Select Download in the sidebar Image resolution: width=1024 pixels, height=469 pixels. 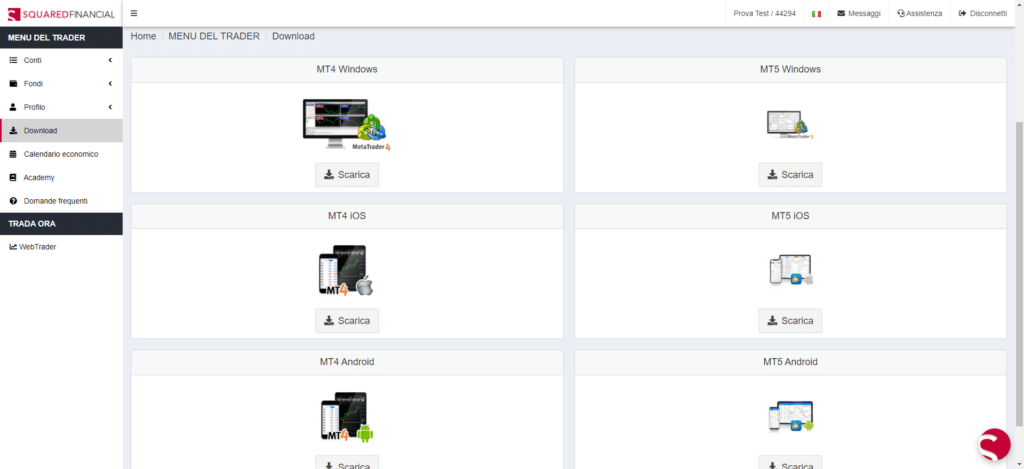tap(61, 131)
